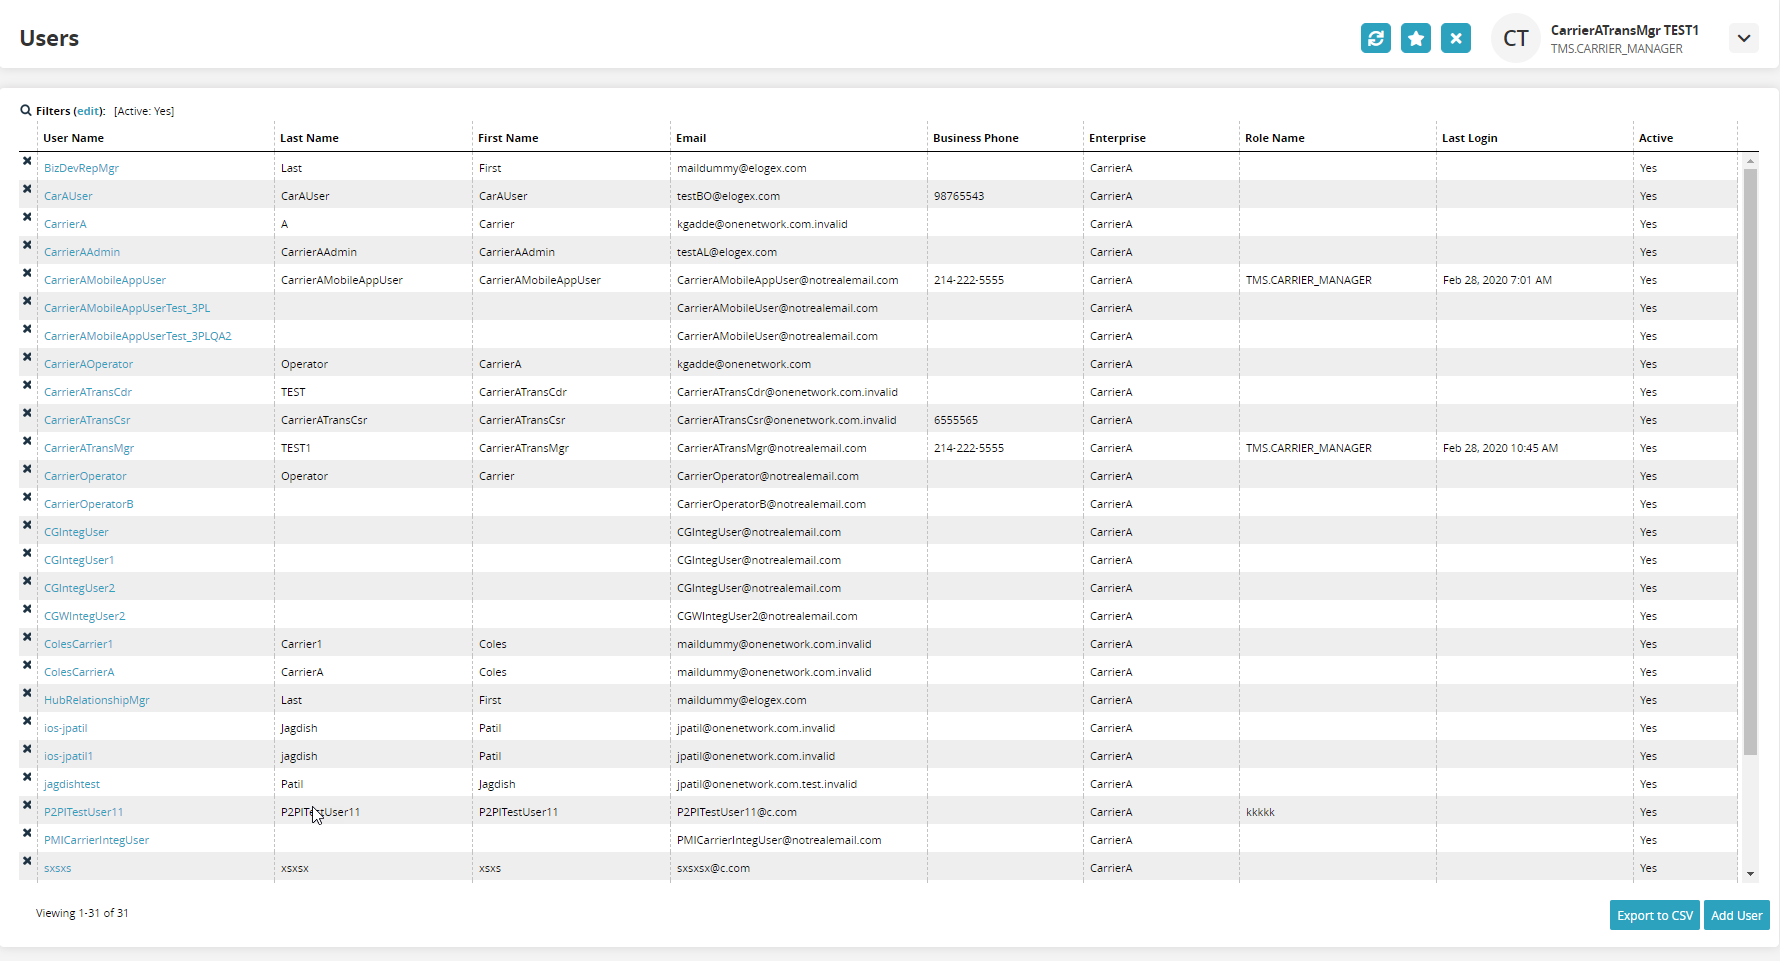Click the X icon beside ColesCarrier1
Image resolution: width=1780 pixels, height=961 pixels.
[27, 637]
